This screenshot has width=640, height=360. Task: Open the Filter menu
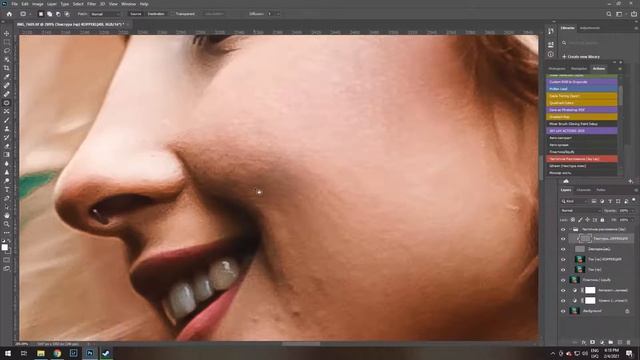pos(91,4)
